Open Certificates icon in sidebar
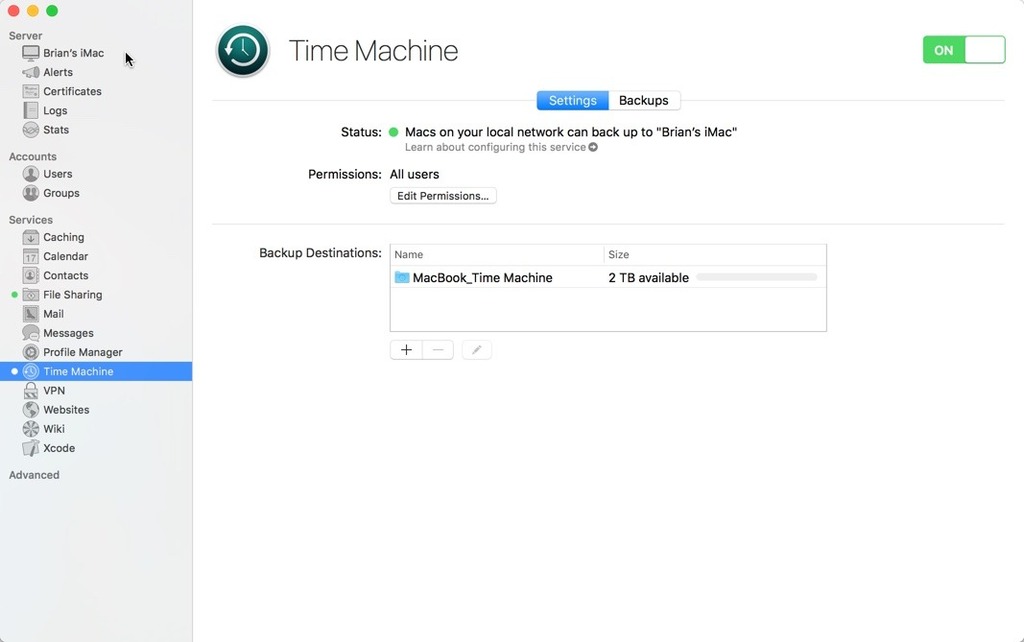The width and height of the screenshot is (1024, 642). (31, 91)
